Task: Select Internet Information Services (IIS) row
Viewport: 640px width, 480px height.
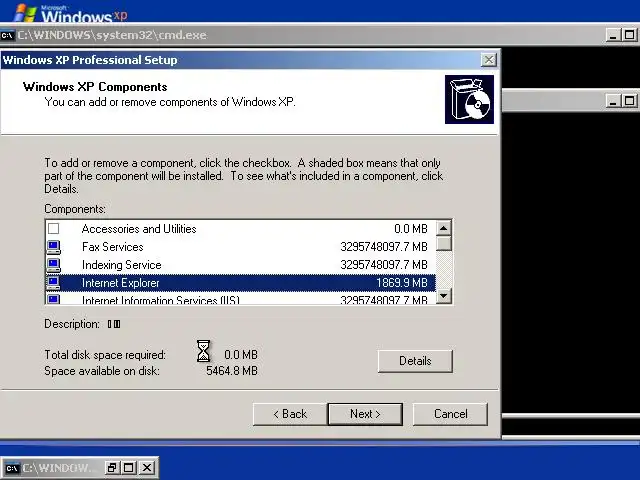Action: coord(240,299)
